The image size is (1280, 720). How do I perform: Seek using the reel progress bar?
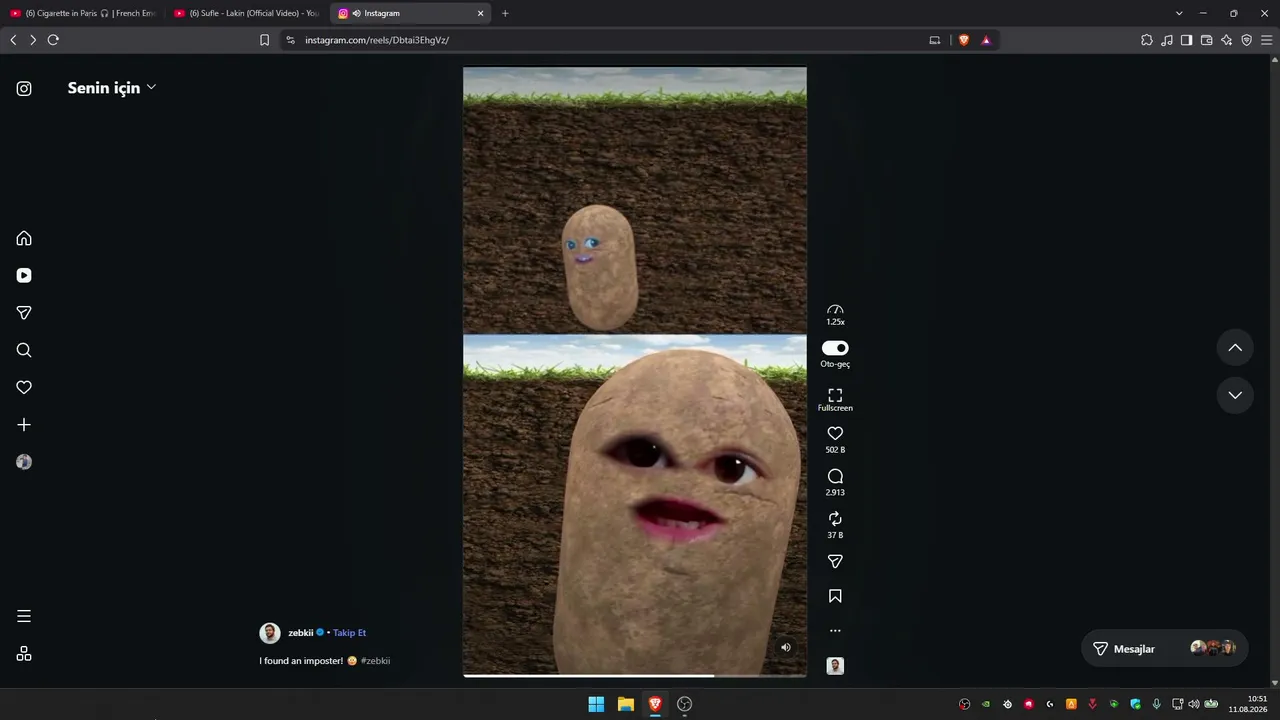635,675
